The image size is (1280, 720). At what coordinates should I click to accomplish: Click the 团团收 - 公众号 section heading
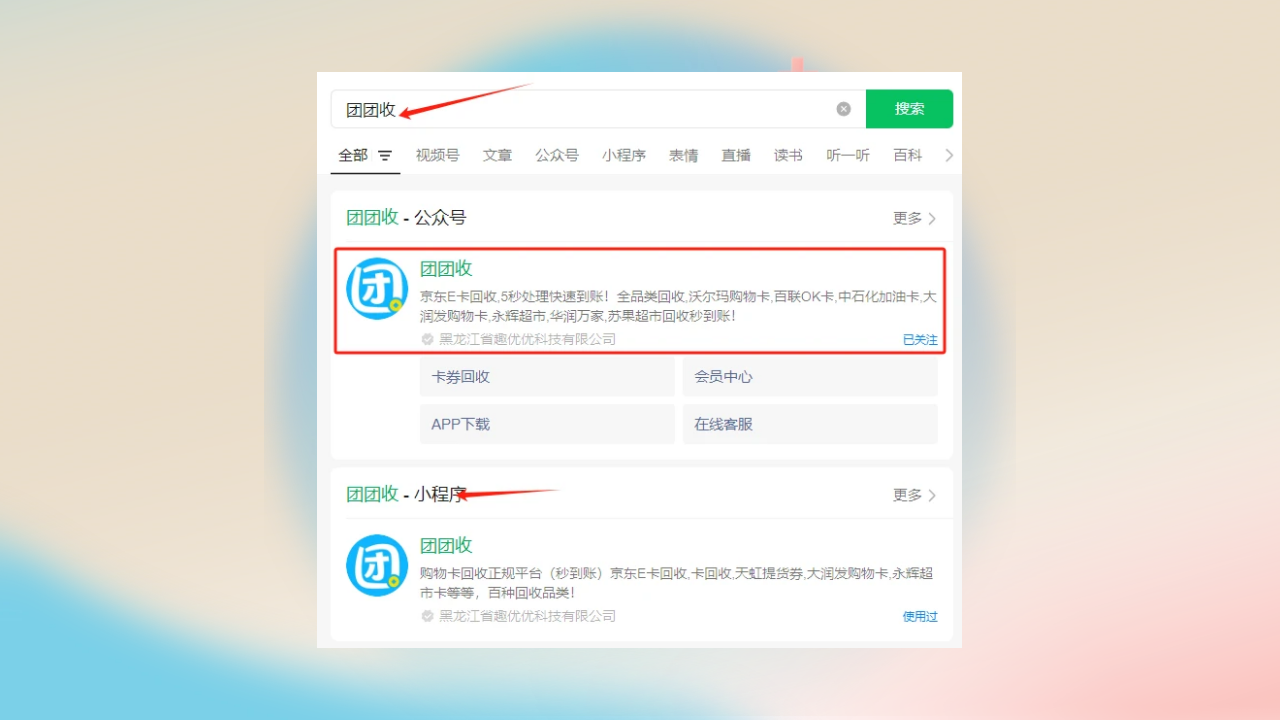coord(406,218)
